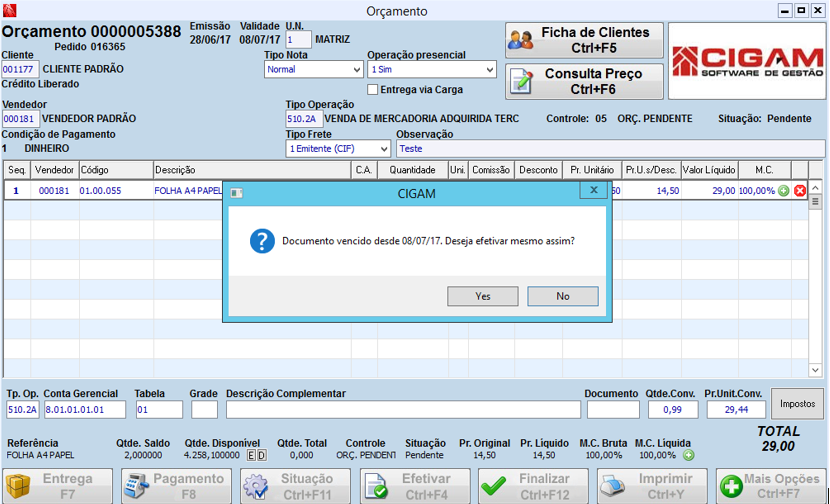Click the Seq. column header
This screenshot has width=830, height=504.
pos(17,170)
